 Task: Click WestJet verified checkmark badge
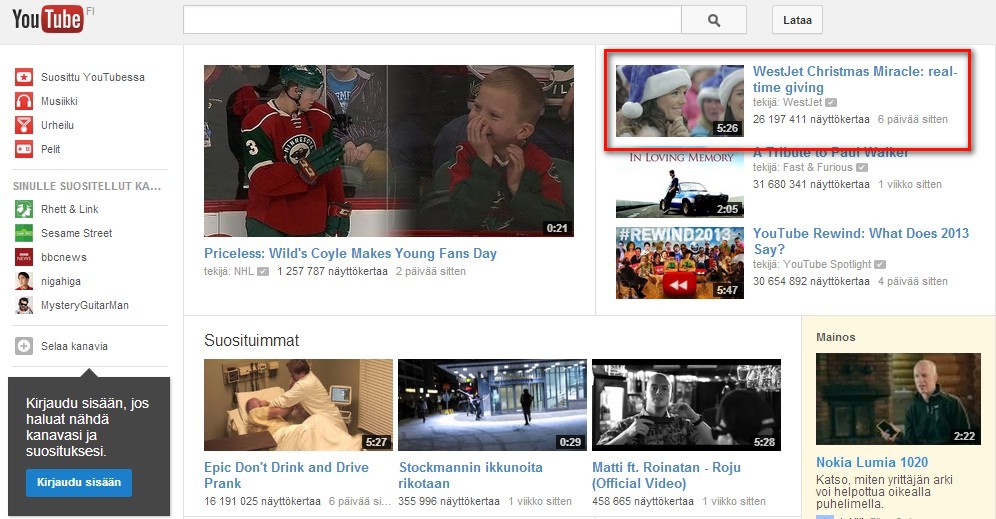pyautogui.click(x=831, y=102)
